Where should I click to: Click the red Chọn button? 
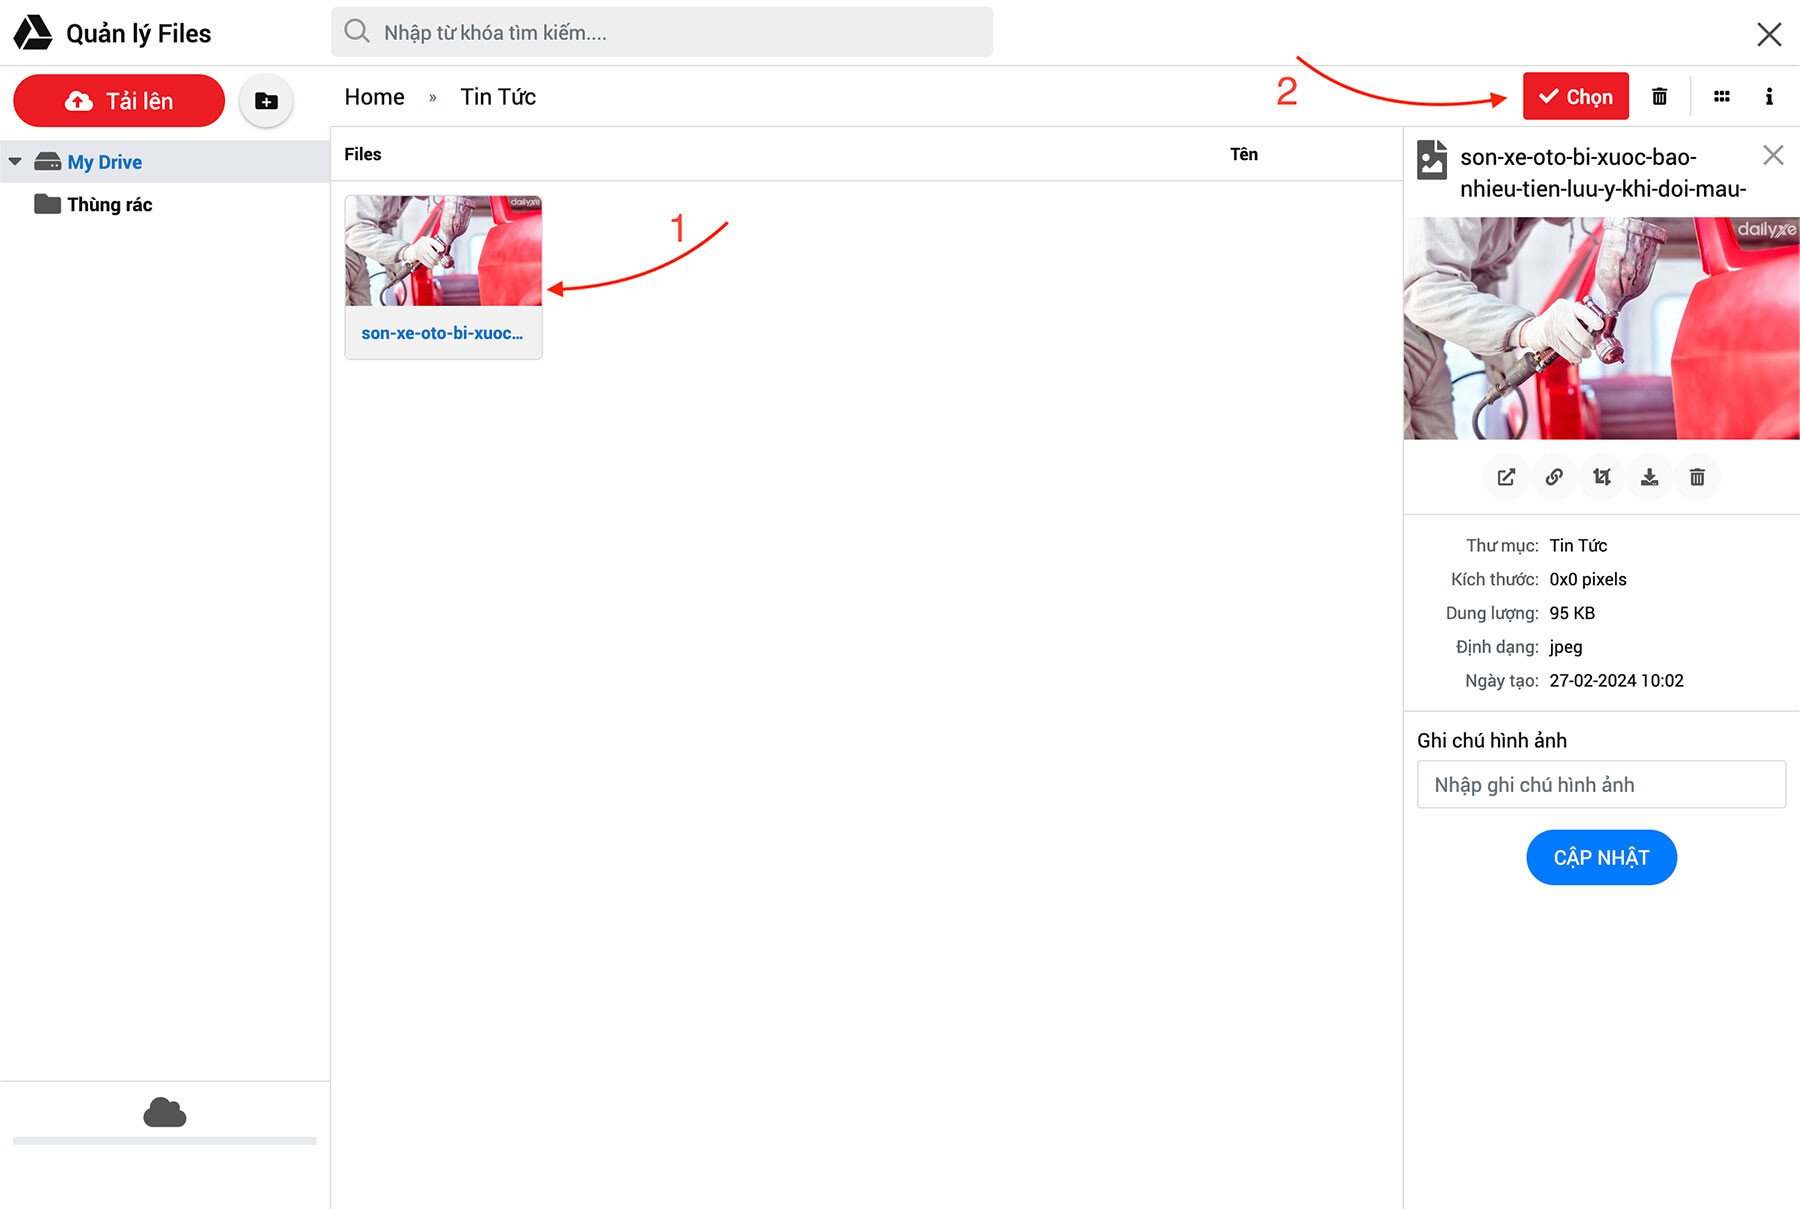[x=1575, y=97]
